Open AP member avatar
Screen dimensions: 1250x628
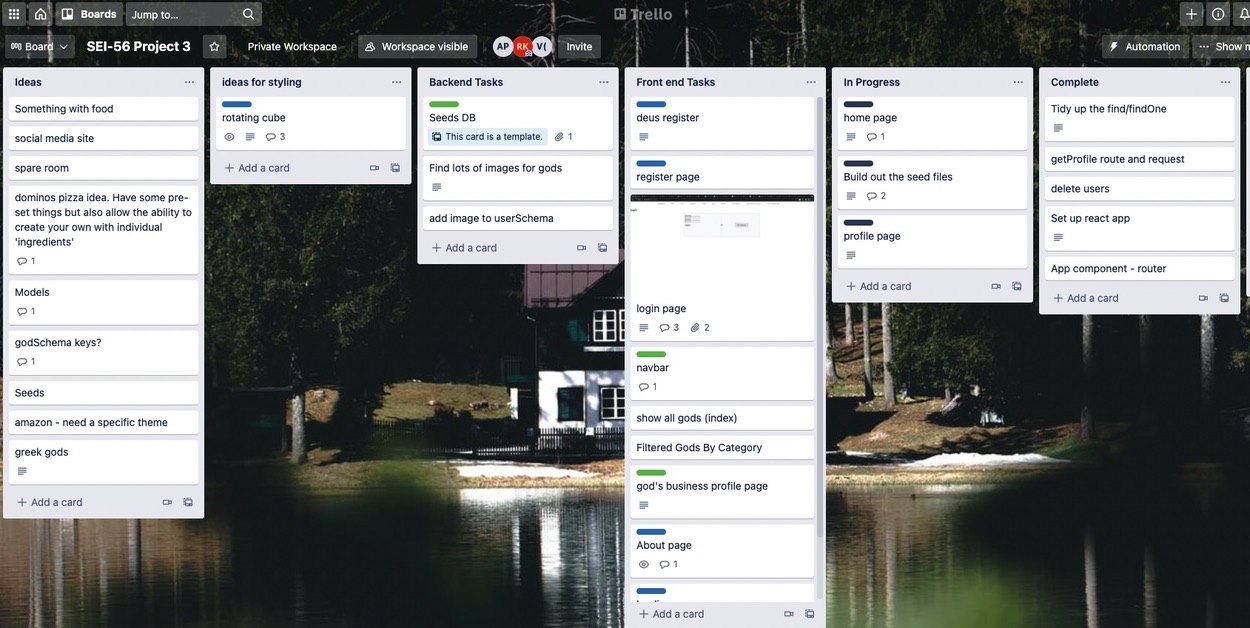tap(503, 46)
